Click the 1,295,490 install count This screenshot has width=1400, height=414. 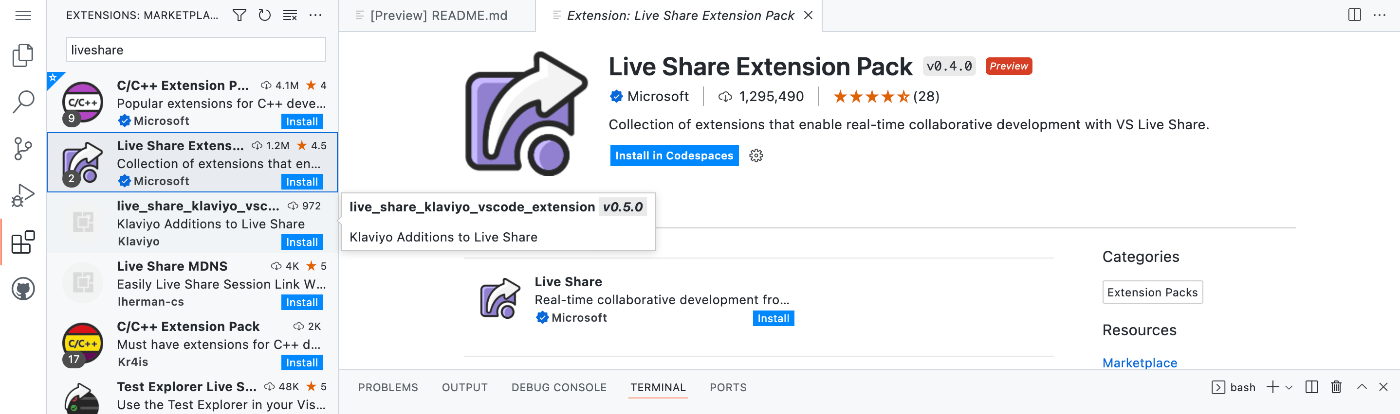pos(761,96)
